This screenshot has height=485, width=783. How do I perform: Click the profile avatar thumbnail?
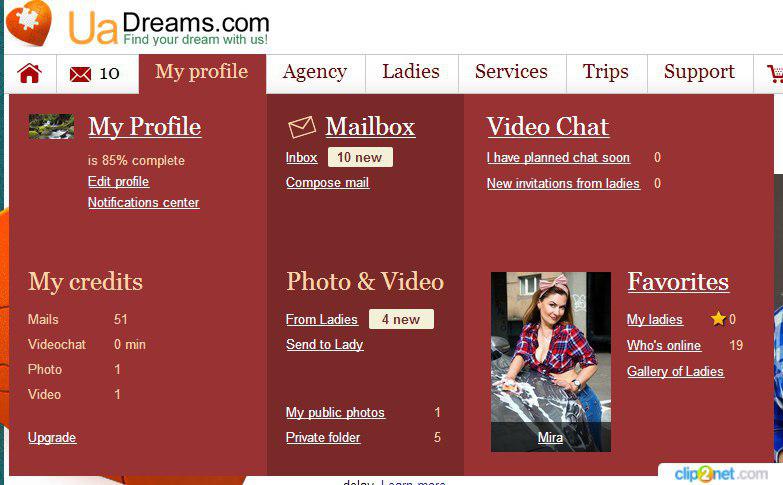51,126
